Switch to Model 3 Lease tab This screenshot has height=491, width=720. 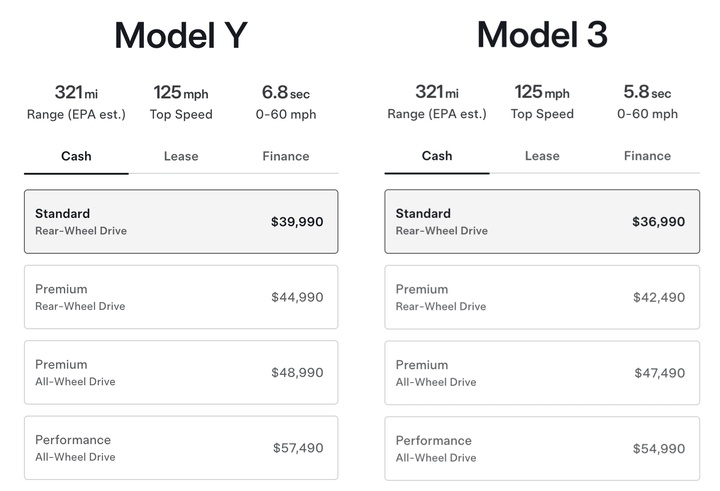click(542, 156)
